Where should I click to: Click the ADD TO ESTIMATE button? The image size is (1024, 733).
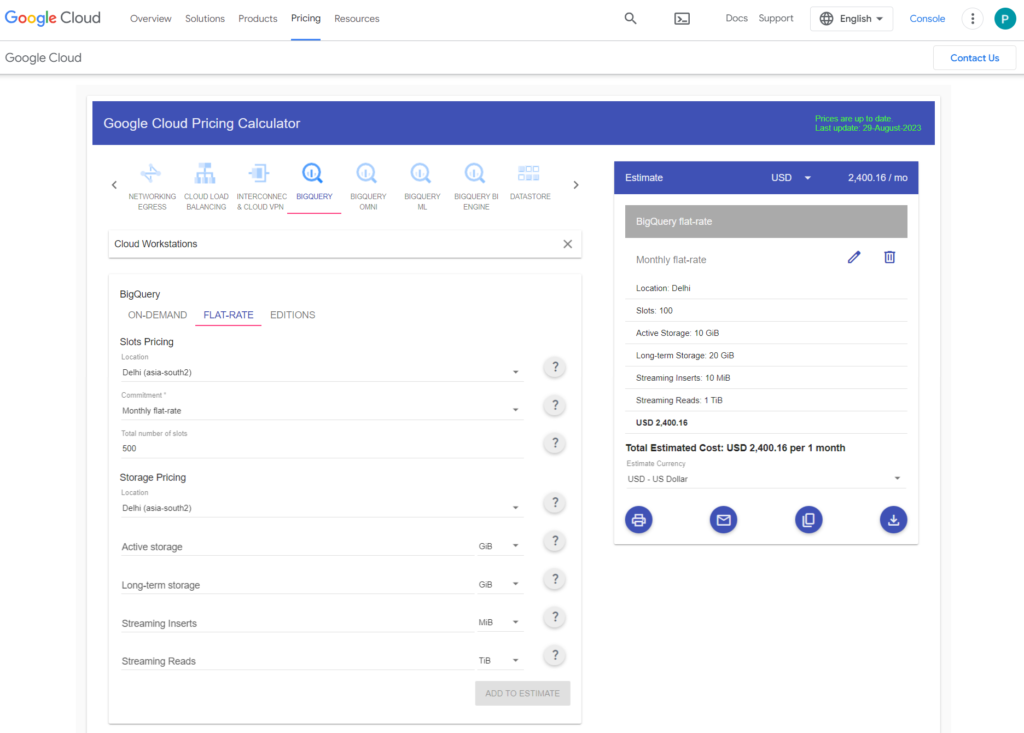point(522,693)
